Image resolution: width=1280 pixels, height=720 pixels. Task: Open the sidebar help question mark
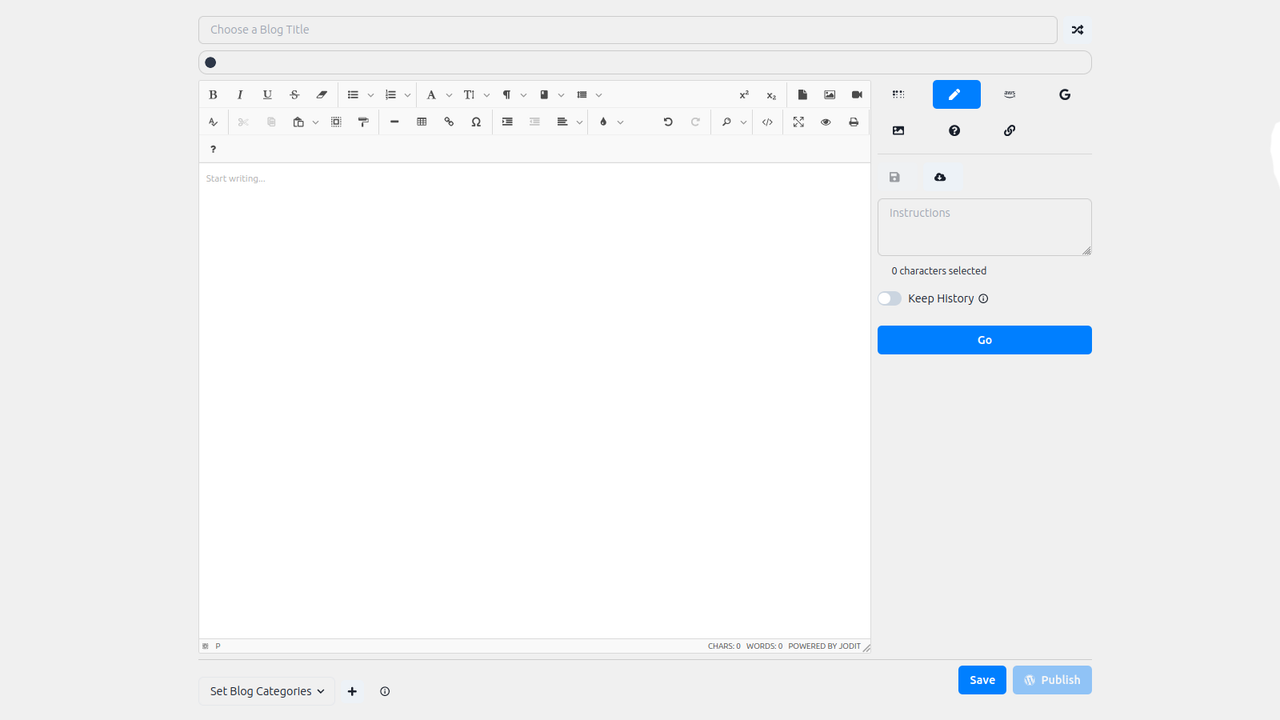[x=954, y=130]
